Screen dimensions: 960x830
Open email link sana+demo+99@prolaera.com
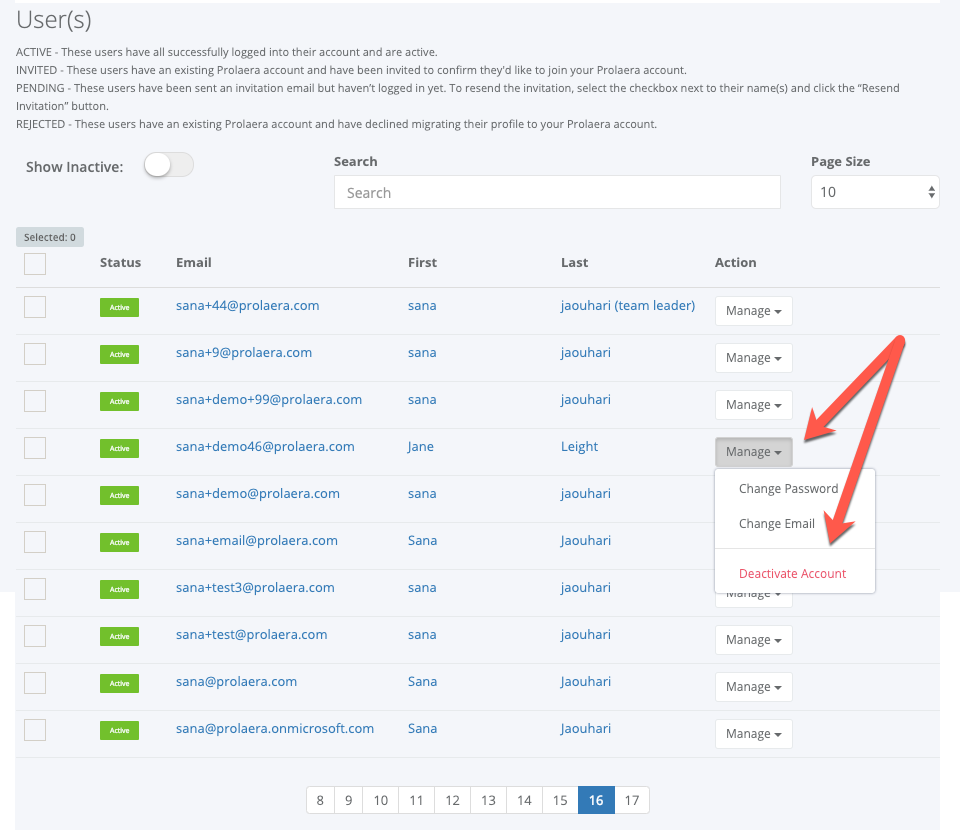pyautogui.click(x=269, y=400)
